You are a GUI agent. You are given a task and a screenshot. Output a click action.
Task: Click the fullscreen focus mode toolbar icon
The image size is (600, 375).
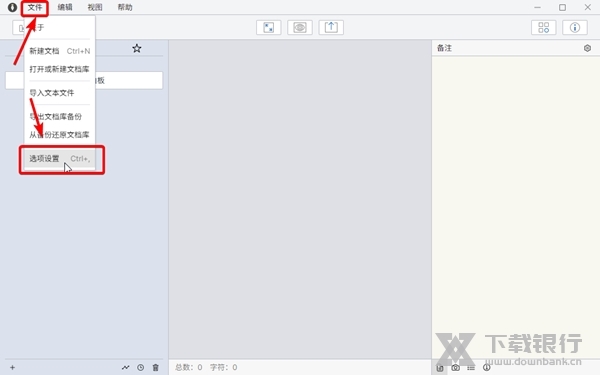tap(269, 28)
